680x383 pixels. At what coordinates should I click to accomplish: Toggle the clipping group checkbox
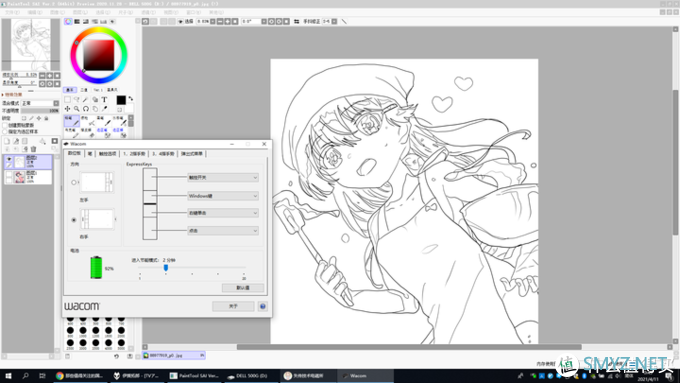5,125
